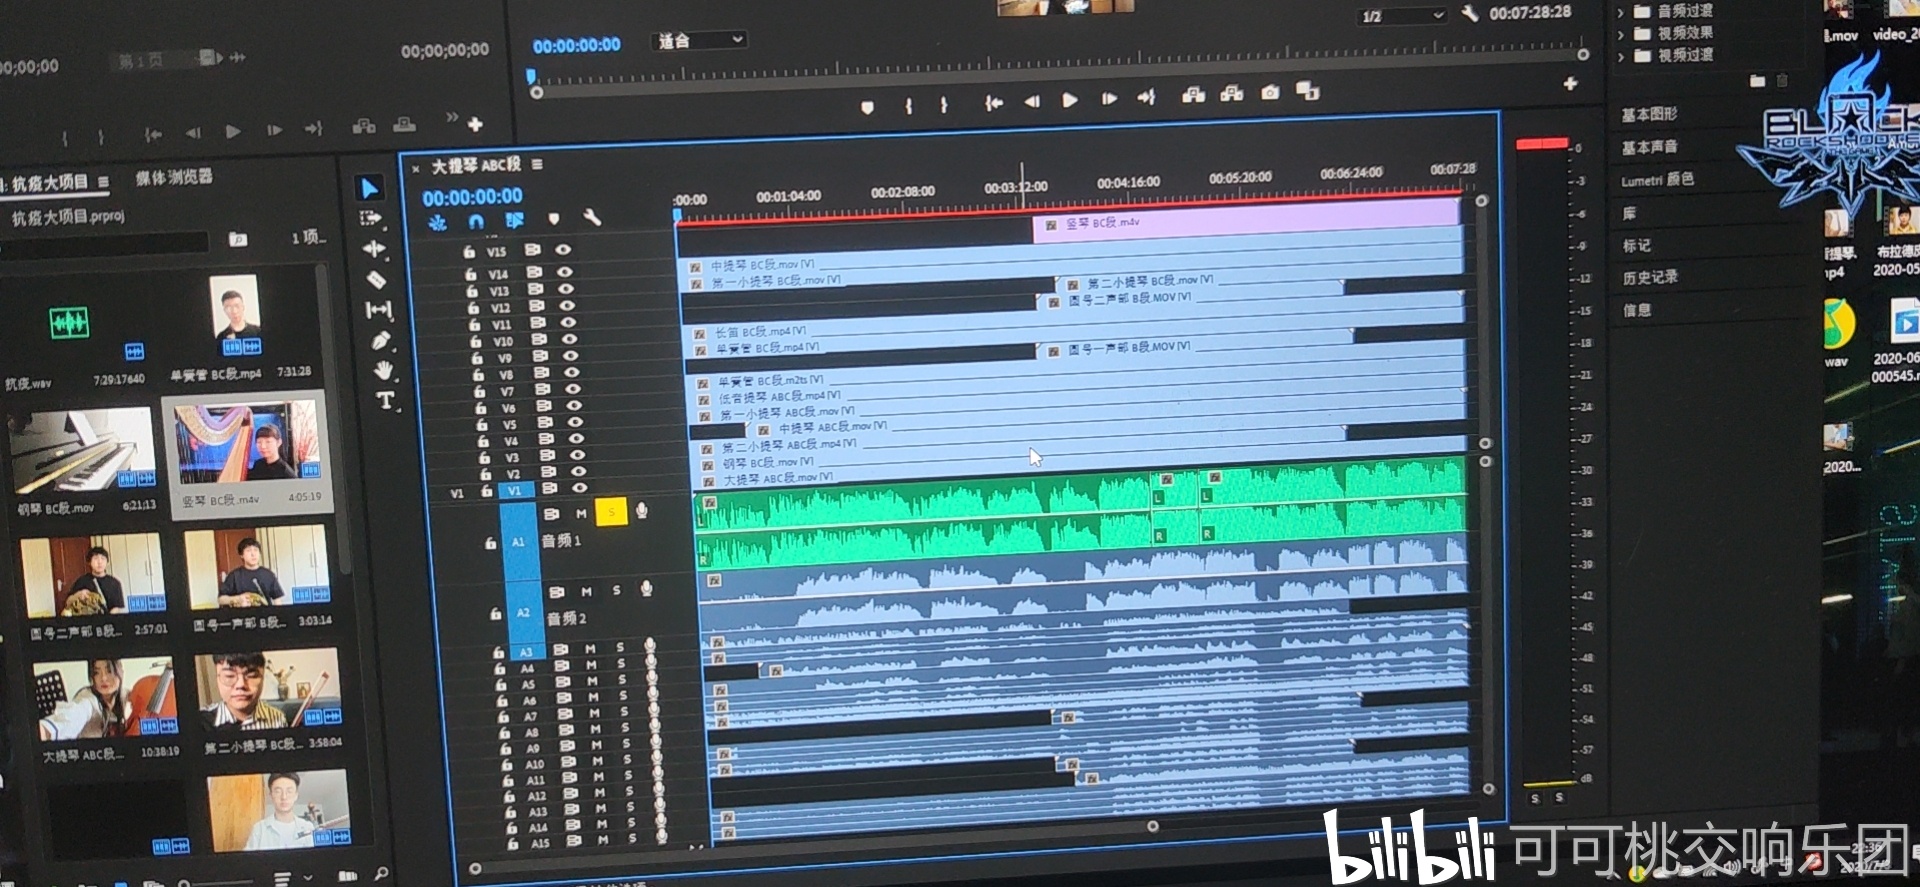Screen dimensions: 1920x887
Task: Open timeline display settings wrench
Action: point(592,217)
